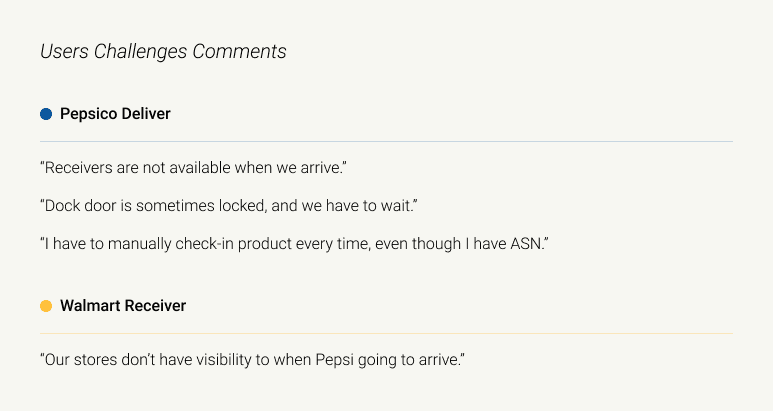This screenshot has height=411, width=773.
Task: Click the word Receivers starting the first quote
Action: (78, 168)
